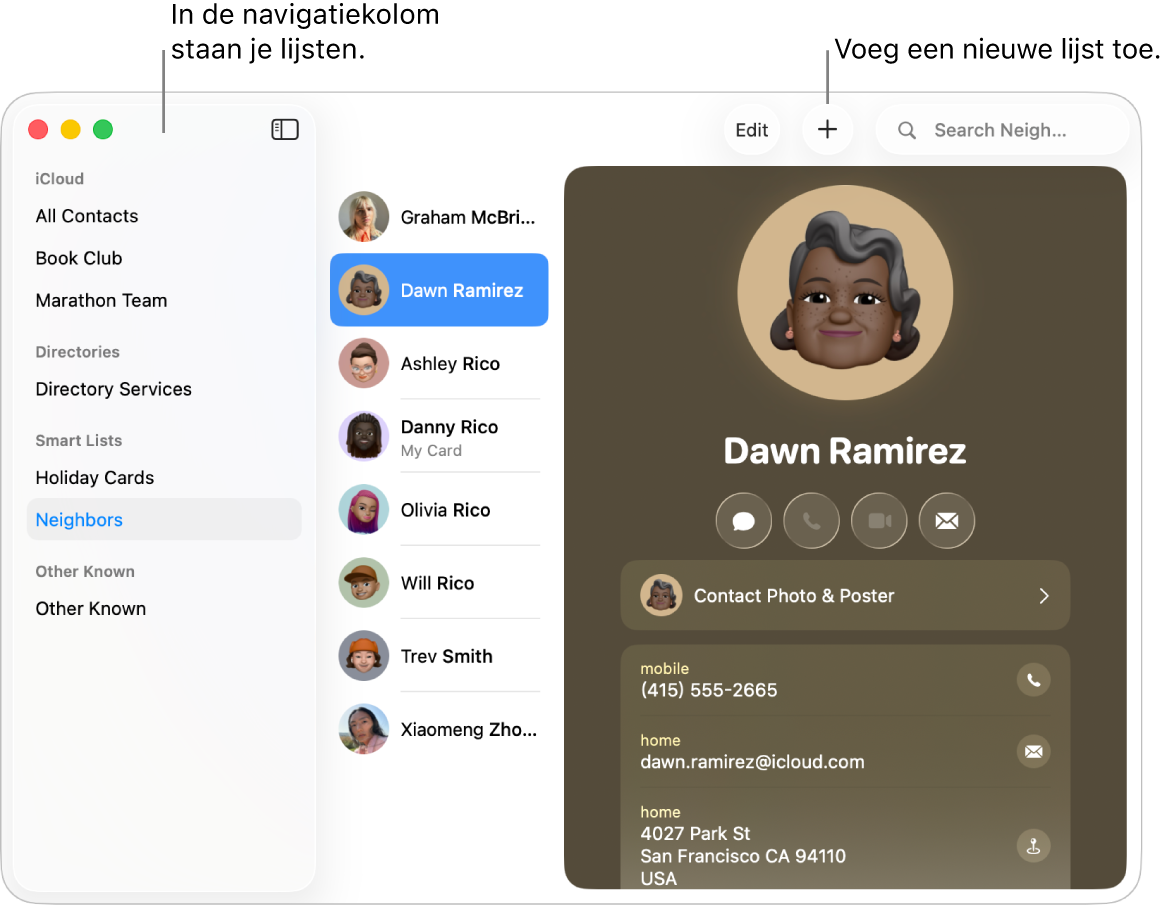The image size is (1170, 907).
Task: Click the home label above the email
Action: coord(660,740)
